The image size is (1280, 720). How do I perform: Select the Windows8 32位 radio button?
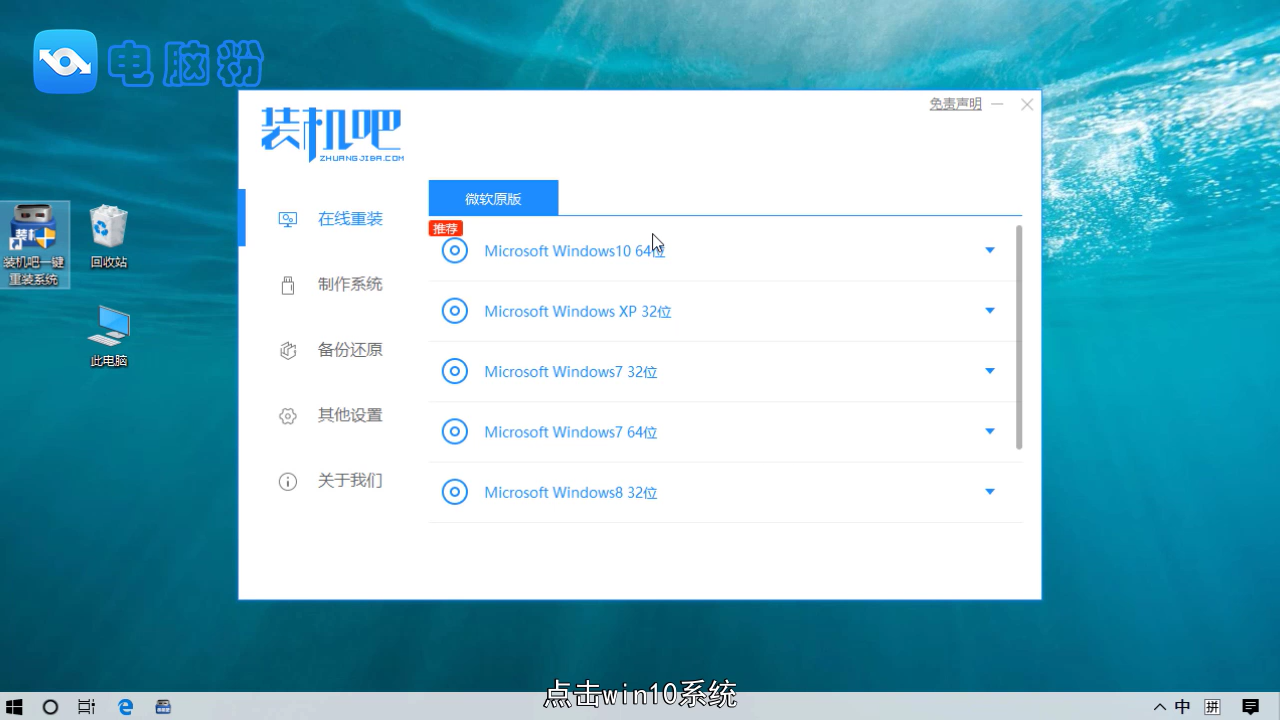point(455,492)
